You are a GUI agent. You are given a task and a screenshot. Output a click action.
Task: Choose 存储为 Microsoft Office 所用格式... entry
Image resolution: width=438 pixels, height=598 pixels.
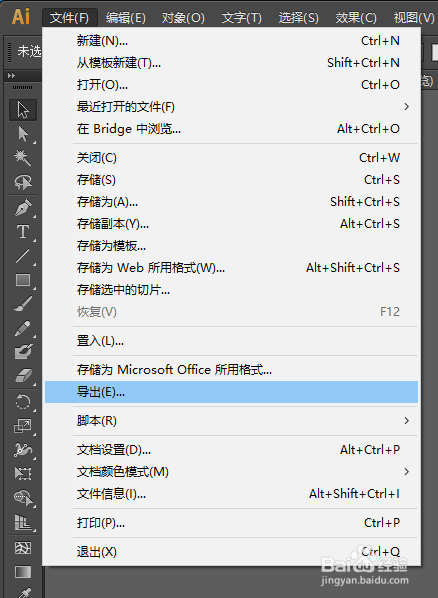232,370
